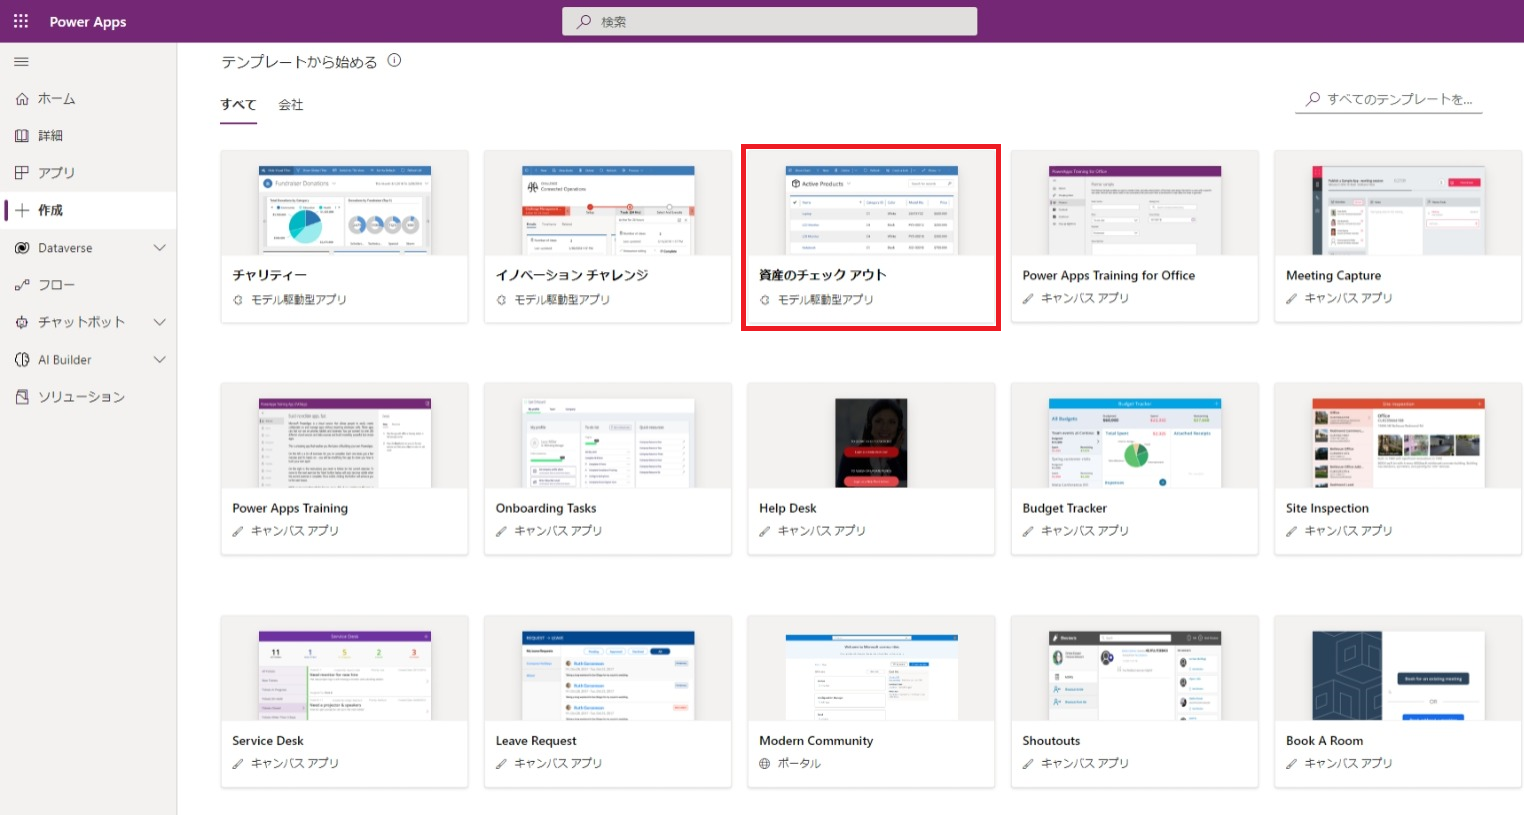Click the chatbot icon beside チャットボット

(22, 322)
